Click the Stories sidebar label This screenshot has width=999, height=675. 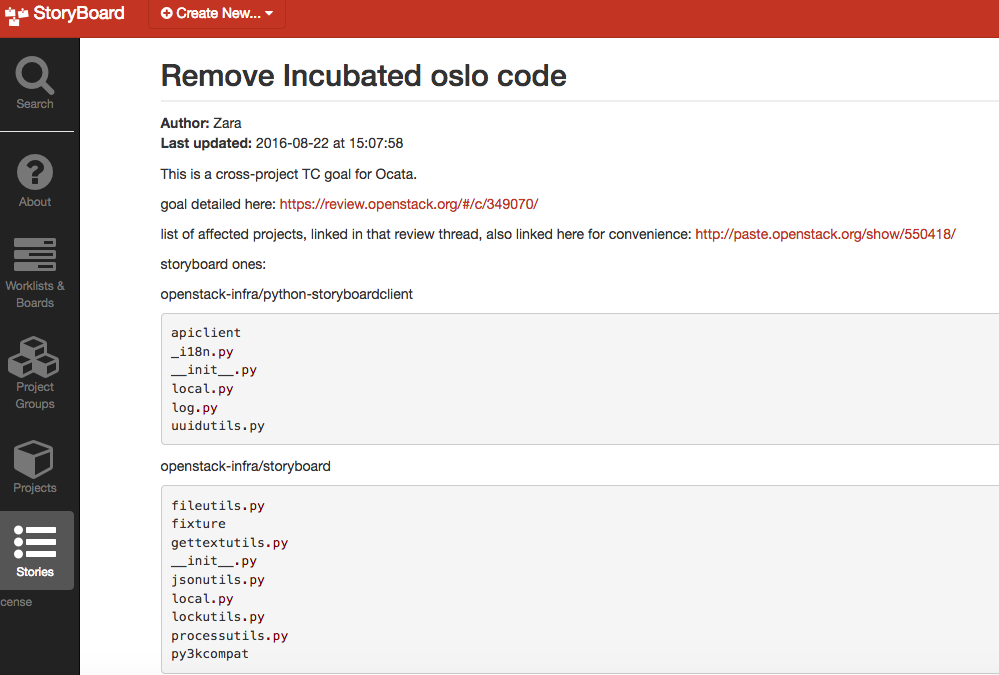(x=35, y=572)
